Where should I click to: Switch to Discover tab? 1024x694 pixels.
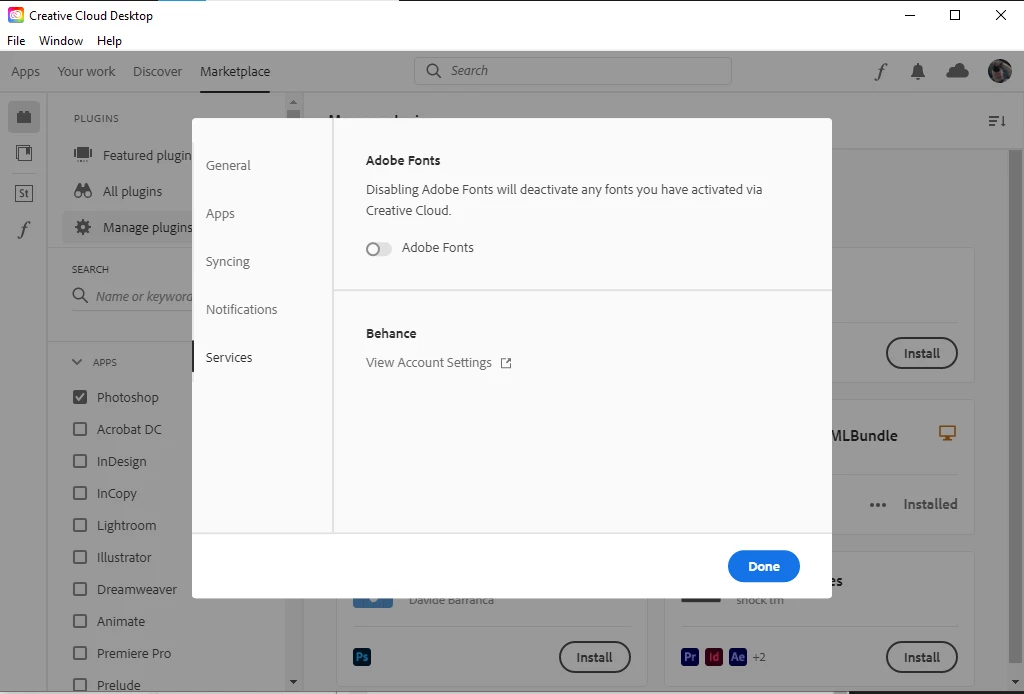coord(157,71)
